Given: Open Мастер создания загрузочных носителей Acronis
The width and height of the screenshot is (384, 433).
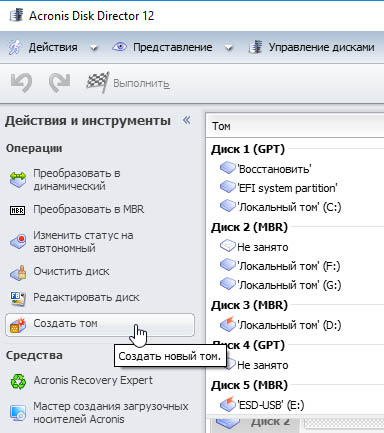Looking at the screenshot, I should click(111, 413).
